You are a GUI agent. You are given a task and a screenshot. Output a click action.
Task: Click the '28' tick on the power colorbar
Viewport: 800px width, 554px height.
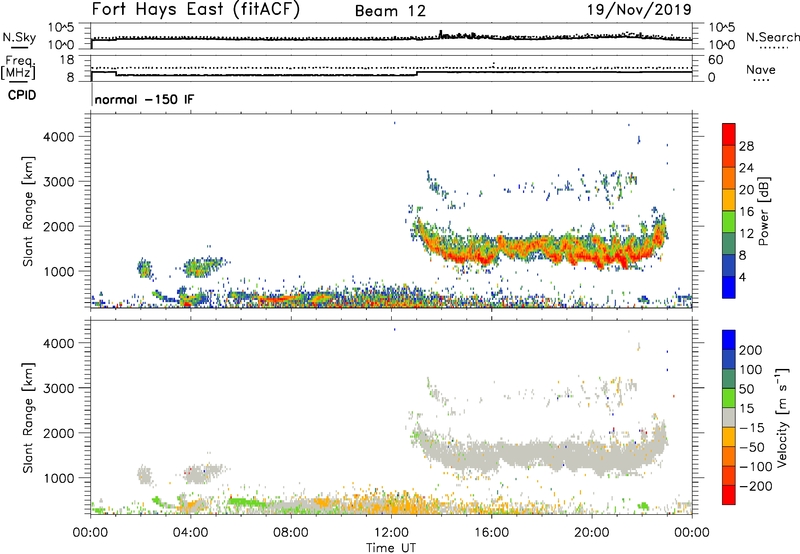tap(746, 146)
